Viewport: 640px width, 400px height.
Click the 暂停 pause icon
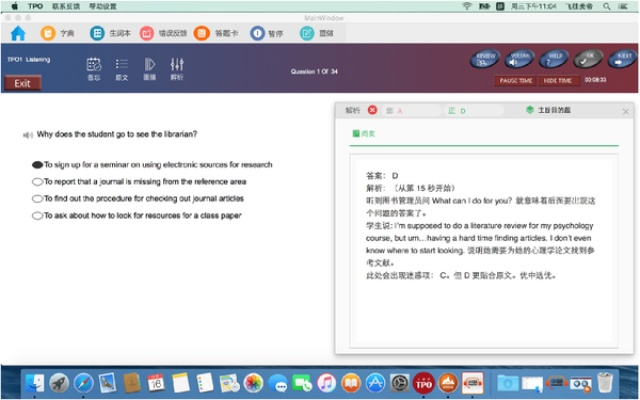point(258,33)
